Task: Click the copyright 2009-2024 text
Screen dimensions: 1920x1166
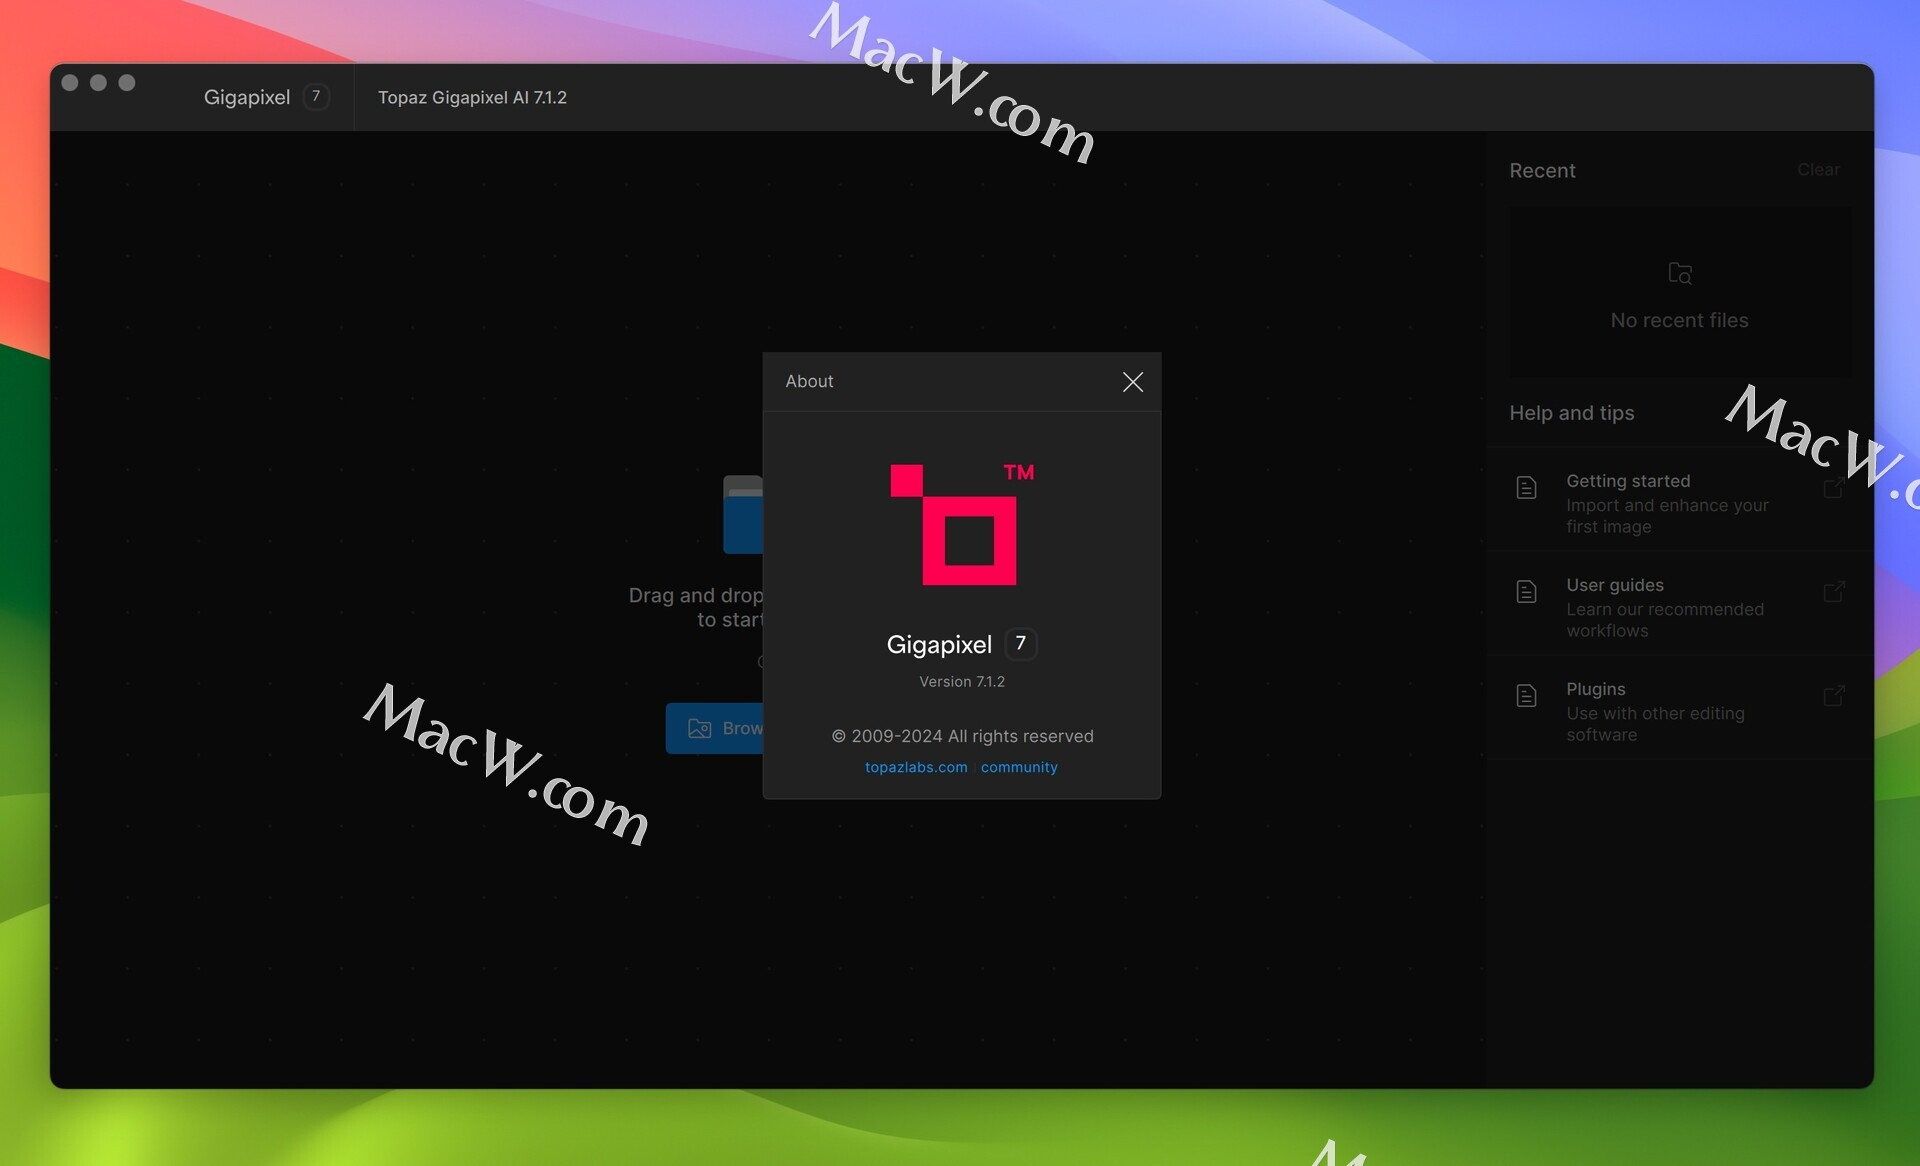Action: click(x=962, y=736)
